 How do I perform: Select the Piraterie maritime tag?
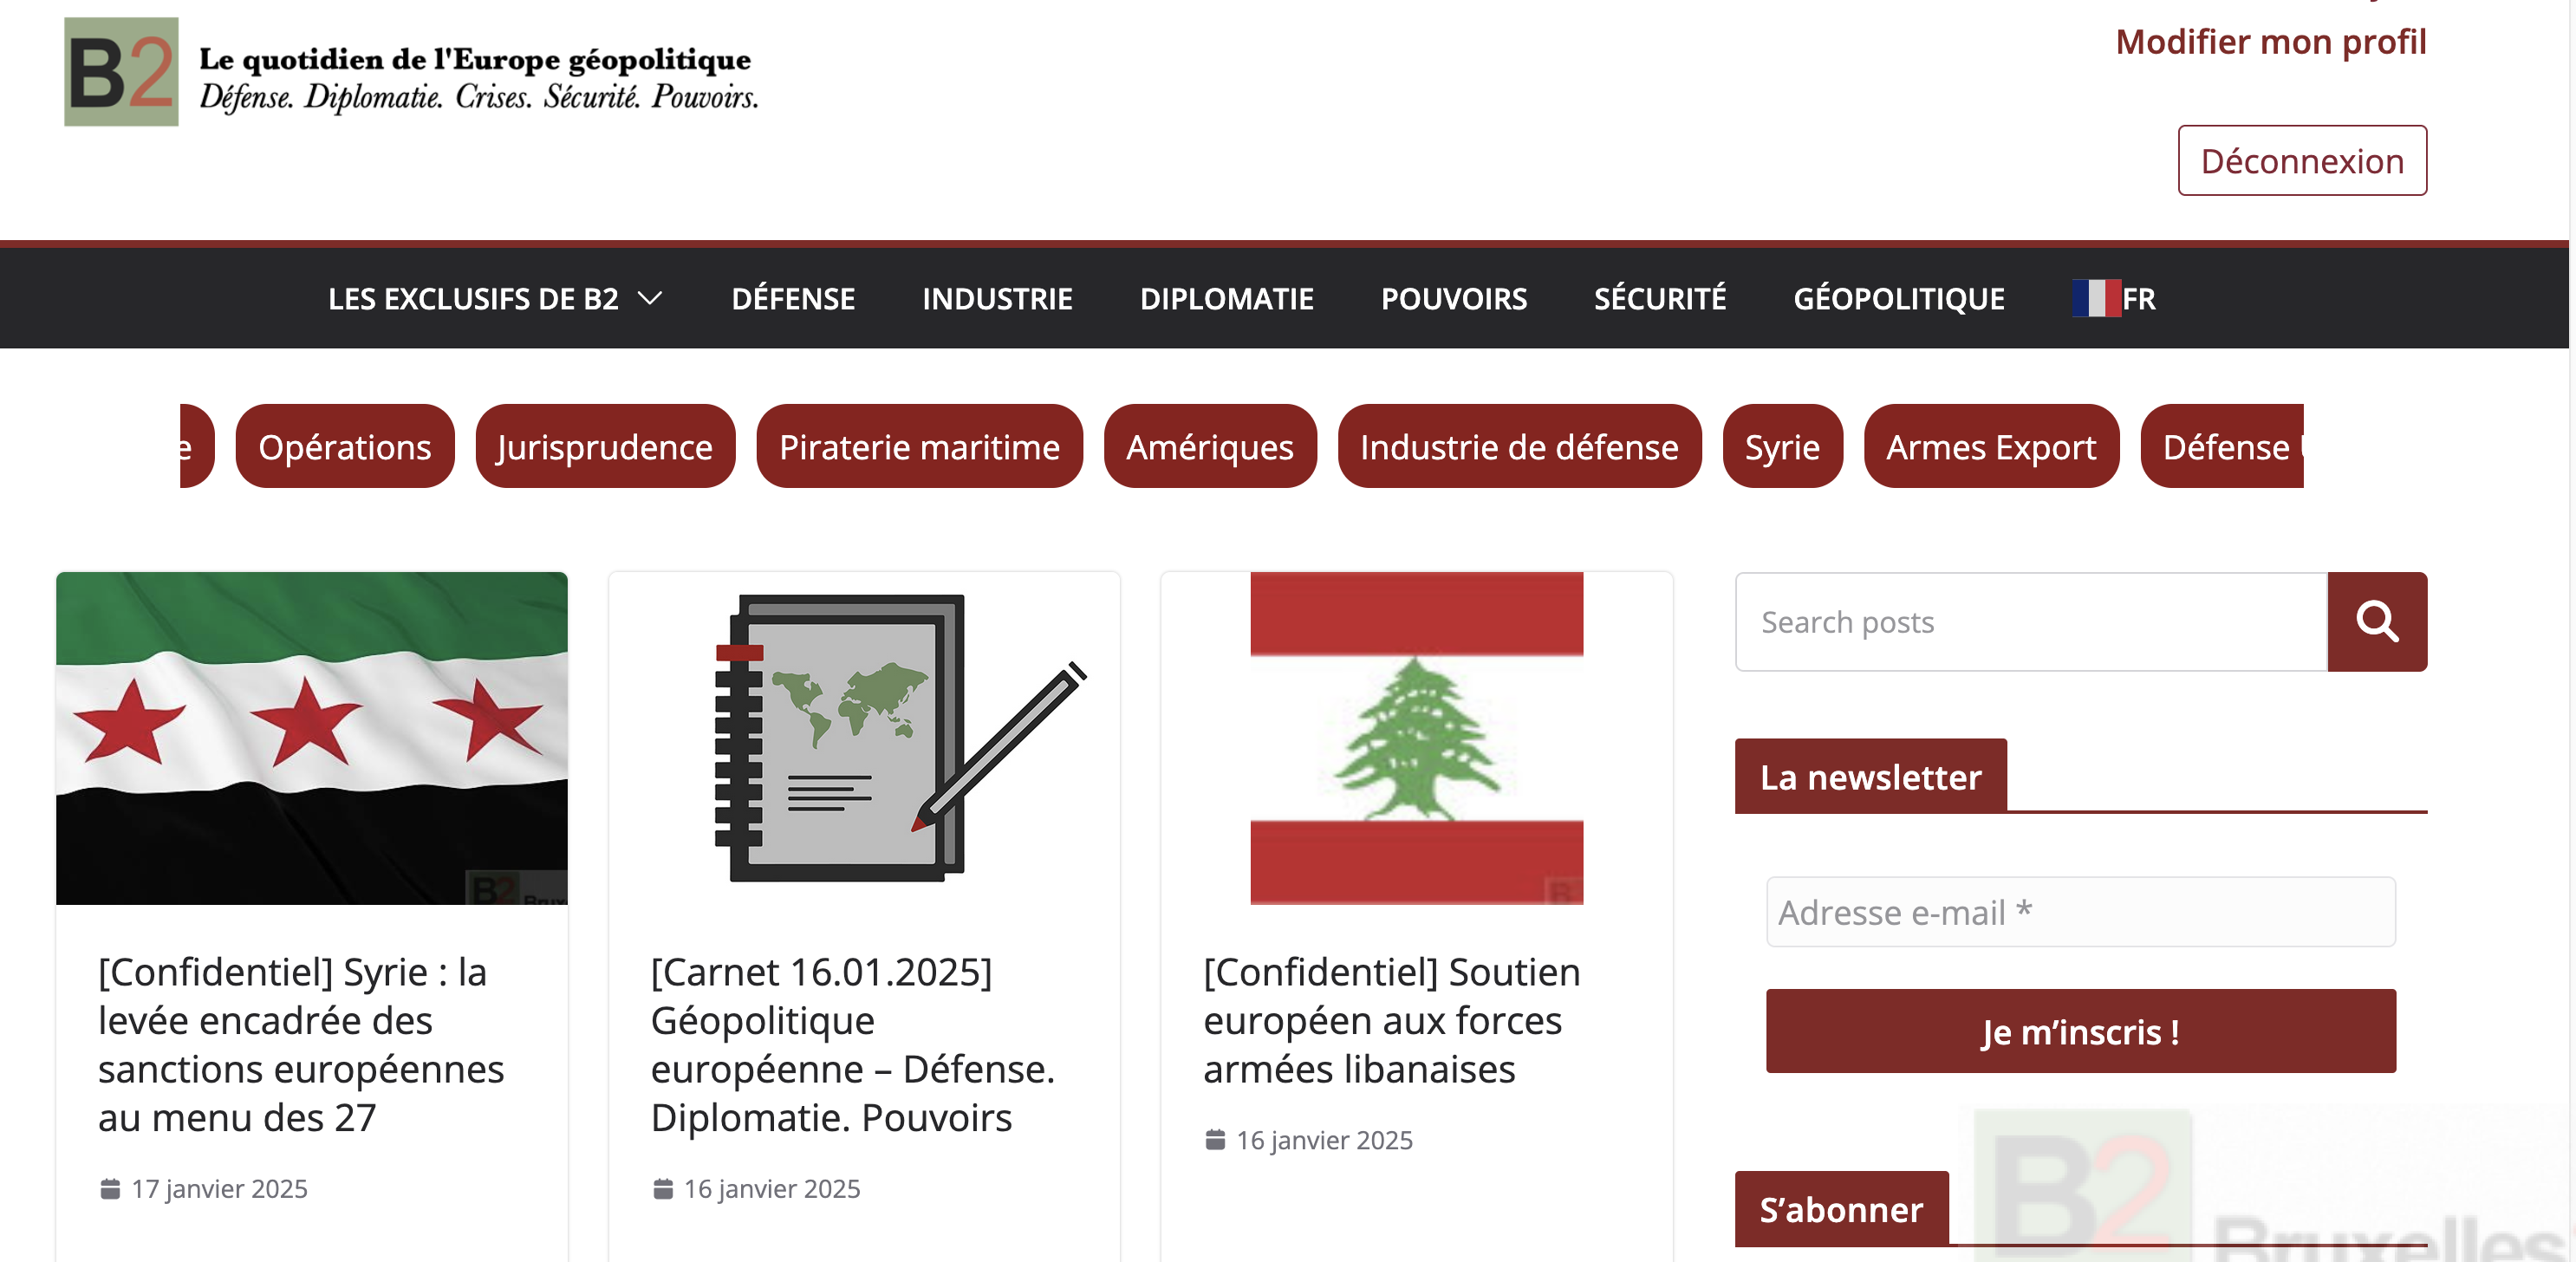coord(918,447)
